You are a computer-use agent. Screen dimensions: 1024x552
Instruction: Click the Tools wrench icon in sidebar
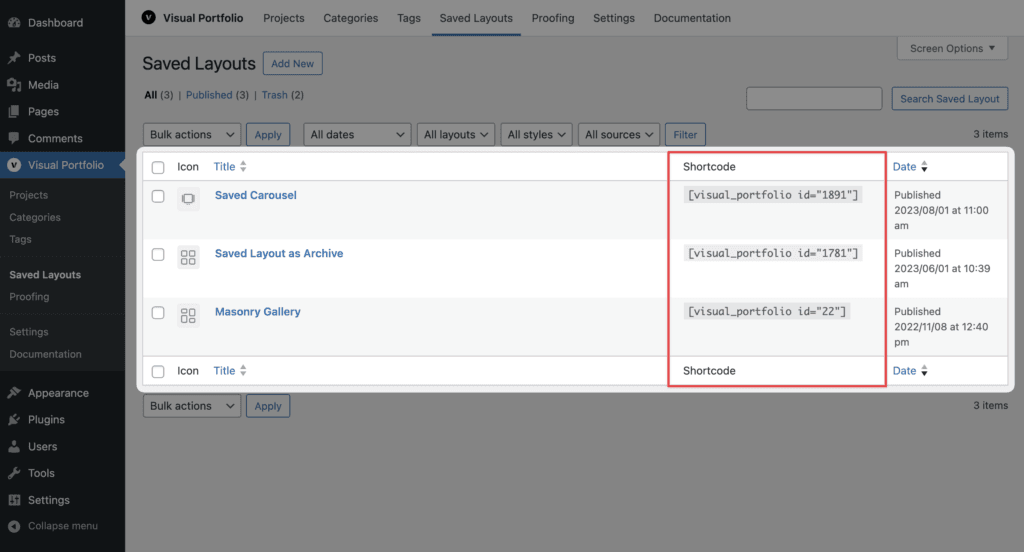click(14, 473)
